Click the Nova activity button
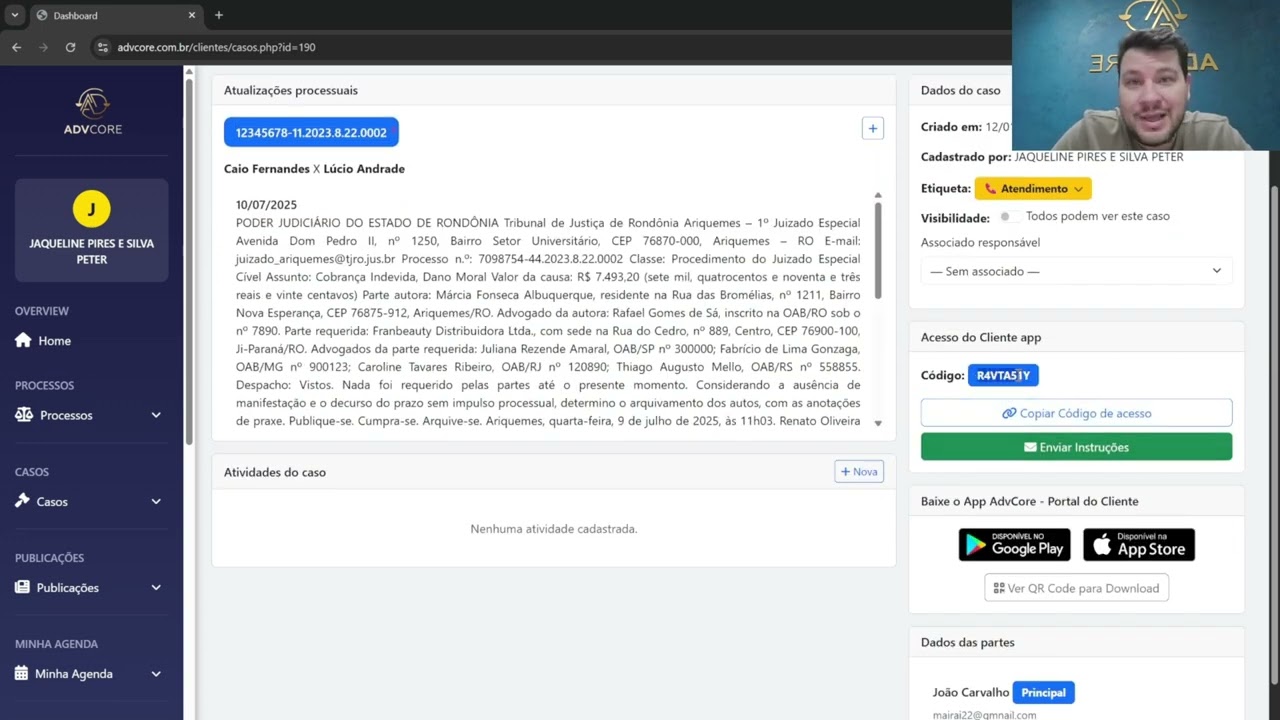This screenshot has width=1280, height=720. (x=859, y=472)
